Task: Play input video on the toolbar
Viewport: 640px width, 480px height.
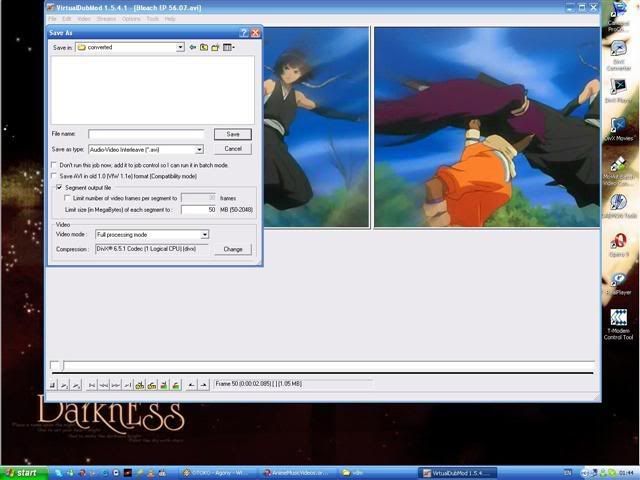Action: [x=64, y=384]
